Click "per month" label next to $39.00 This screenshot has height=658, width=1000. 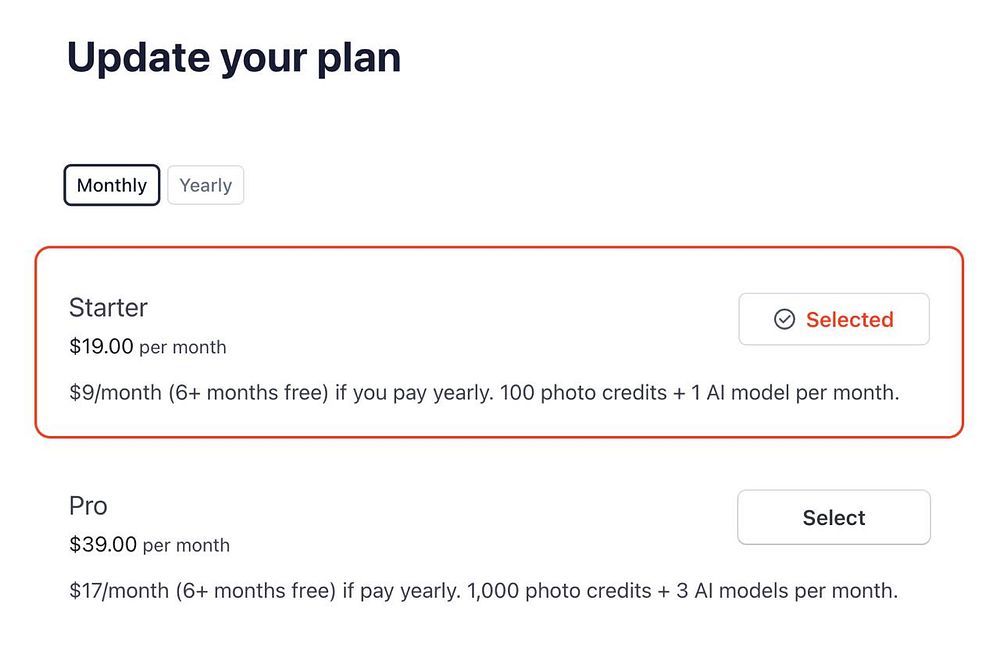pos(187,546)
